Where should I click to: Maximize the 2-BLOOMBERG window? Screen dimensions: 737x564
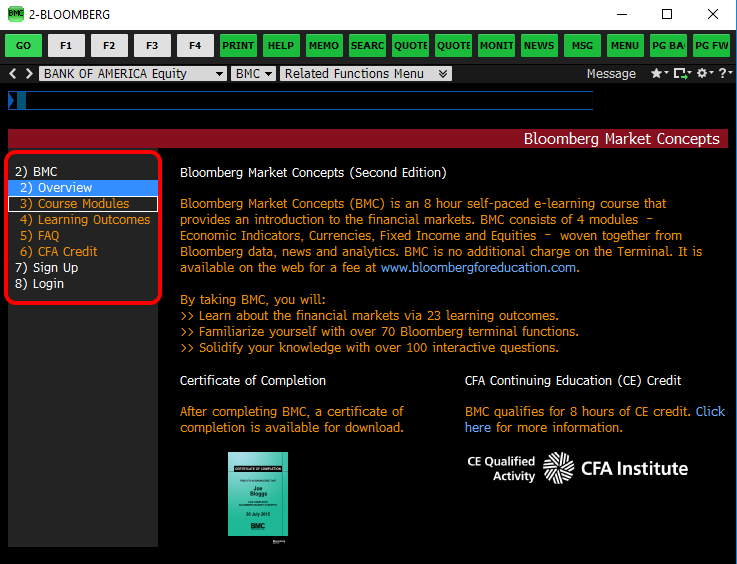666,14
